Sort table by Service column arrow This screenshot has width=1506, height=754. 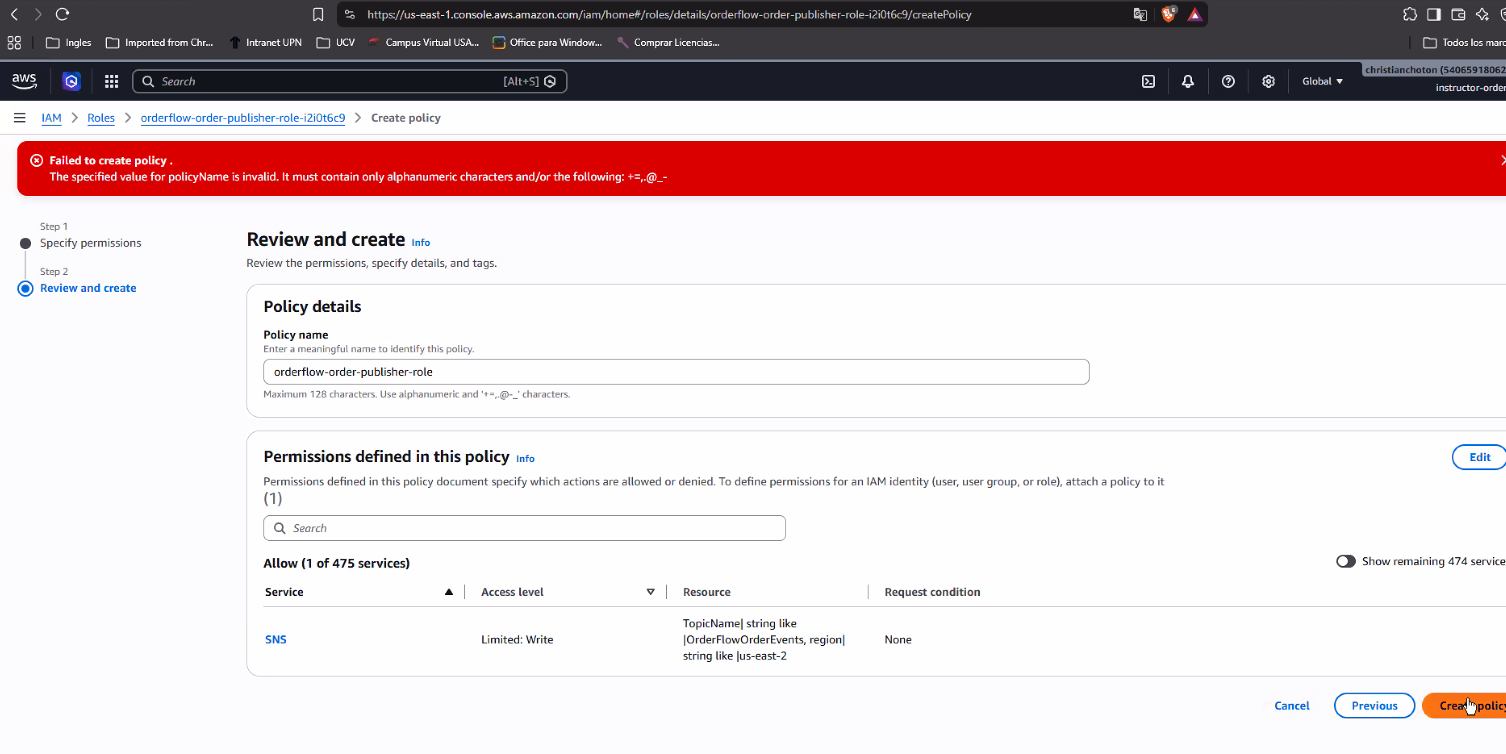(x=449, y=592)
